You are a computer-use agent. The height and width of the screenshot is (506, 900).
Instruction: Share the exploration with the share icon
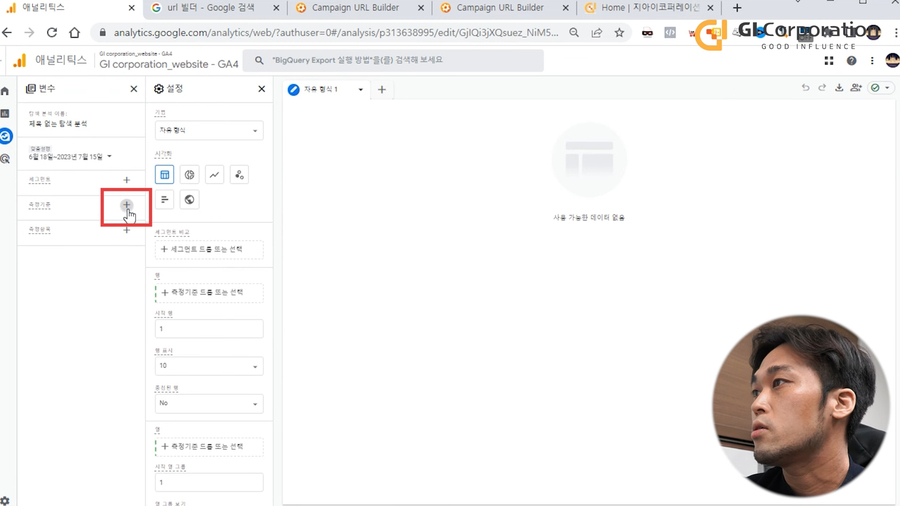856,88
